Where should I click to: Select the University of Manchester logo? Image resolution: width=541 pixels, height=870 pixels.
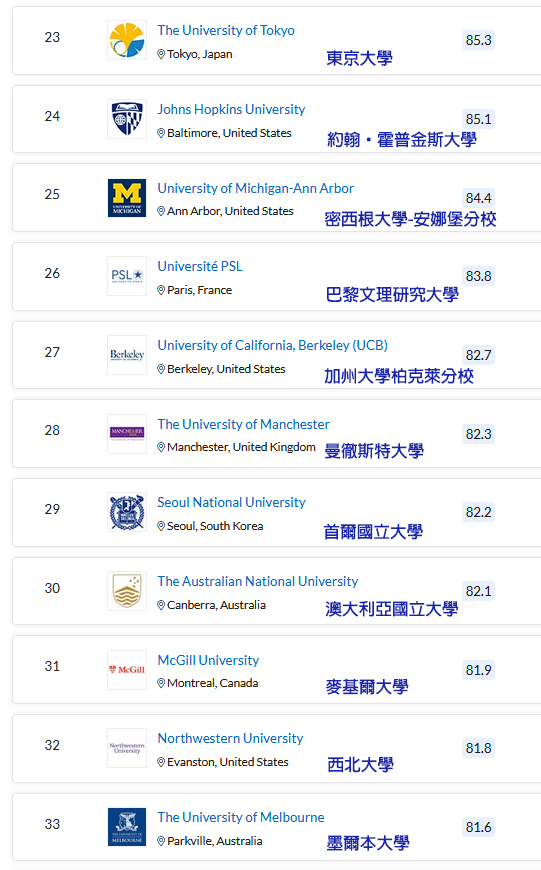coord(127,433)
